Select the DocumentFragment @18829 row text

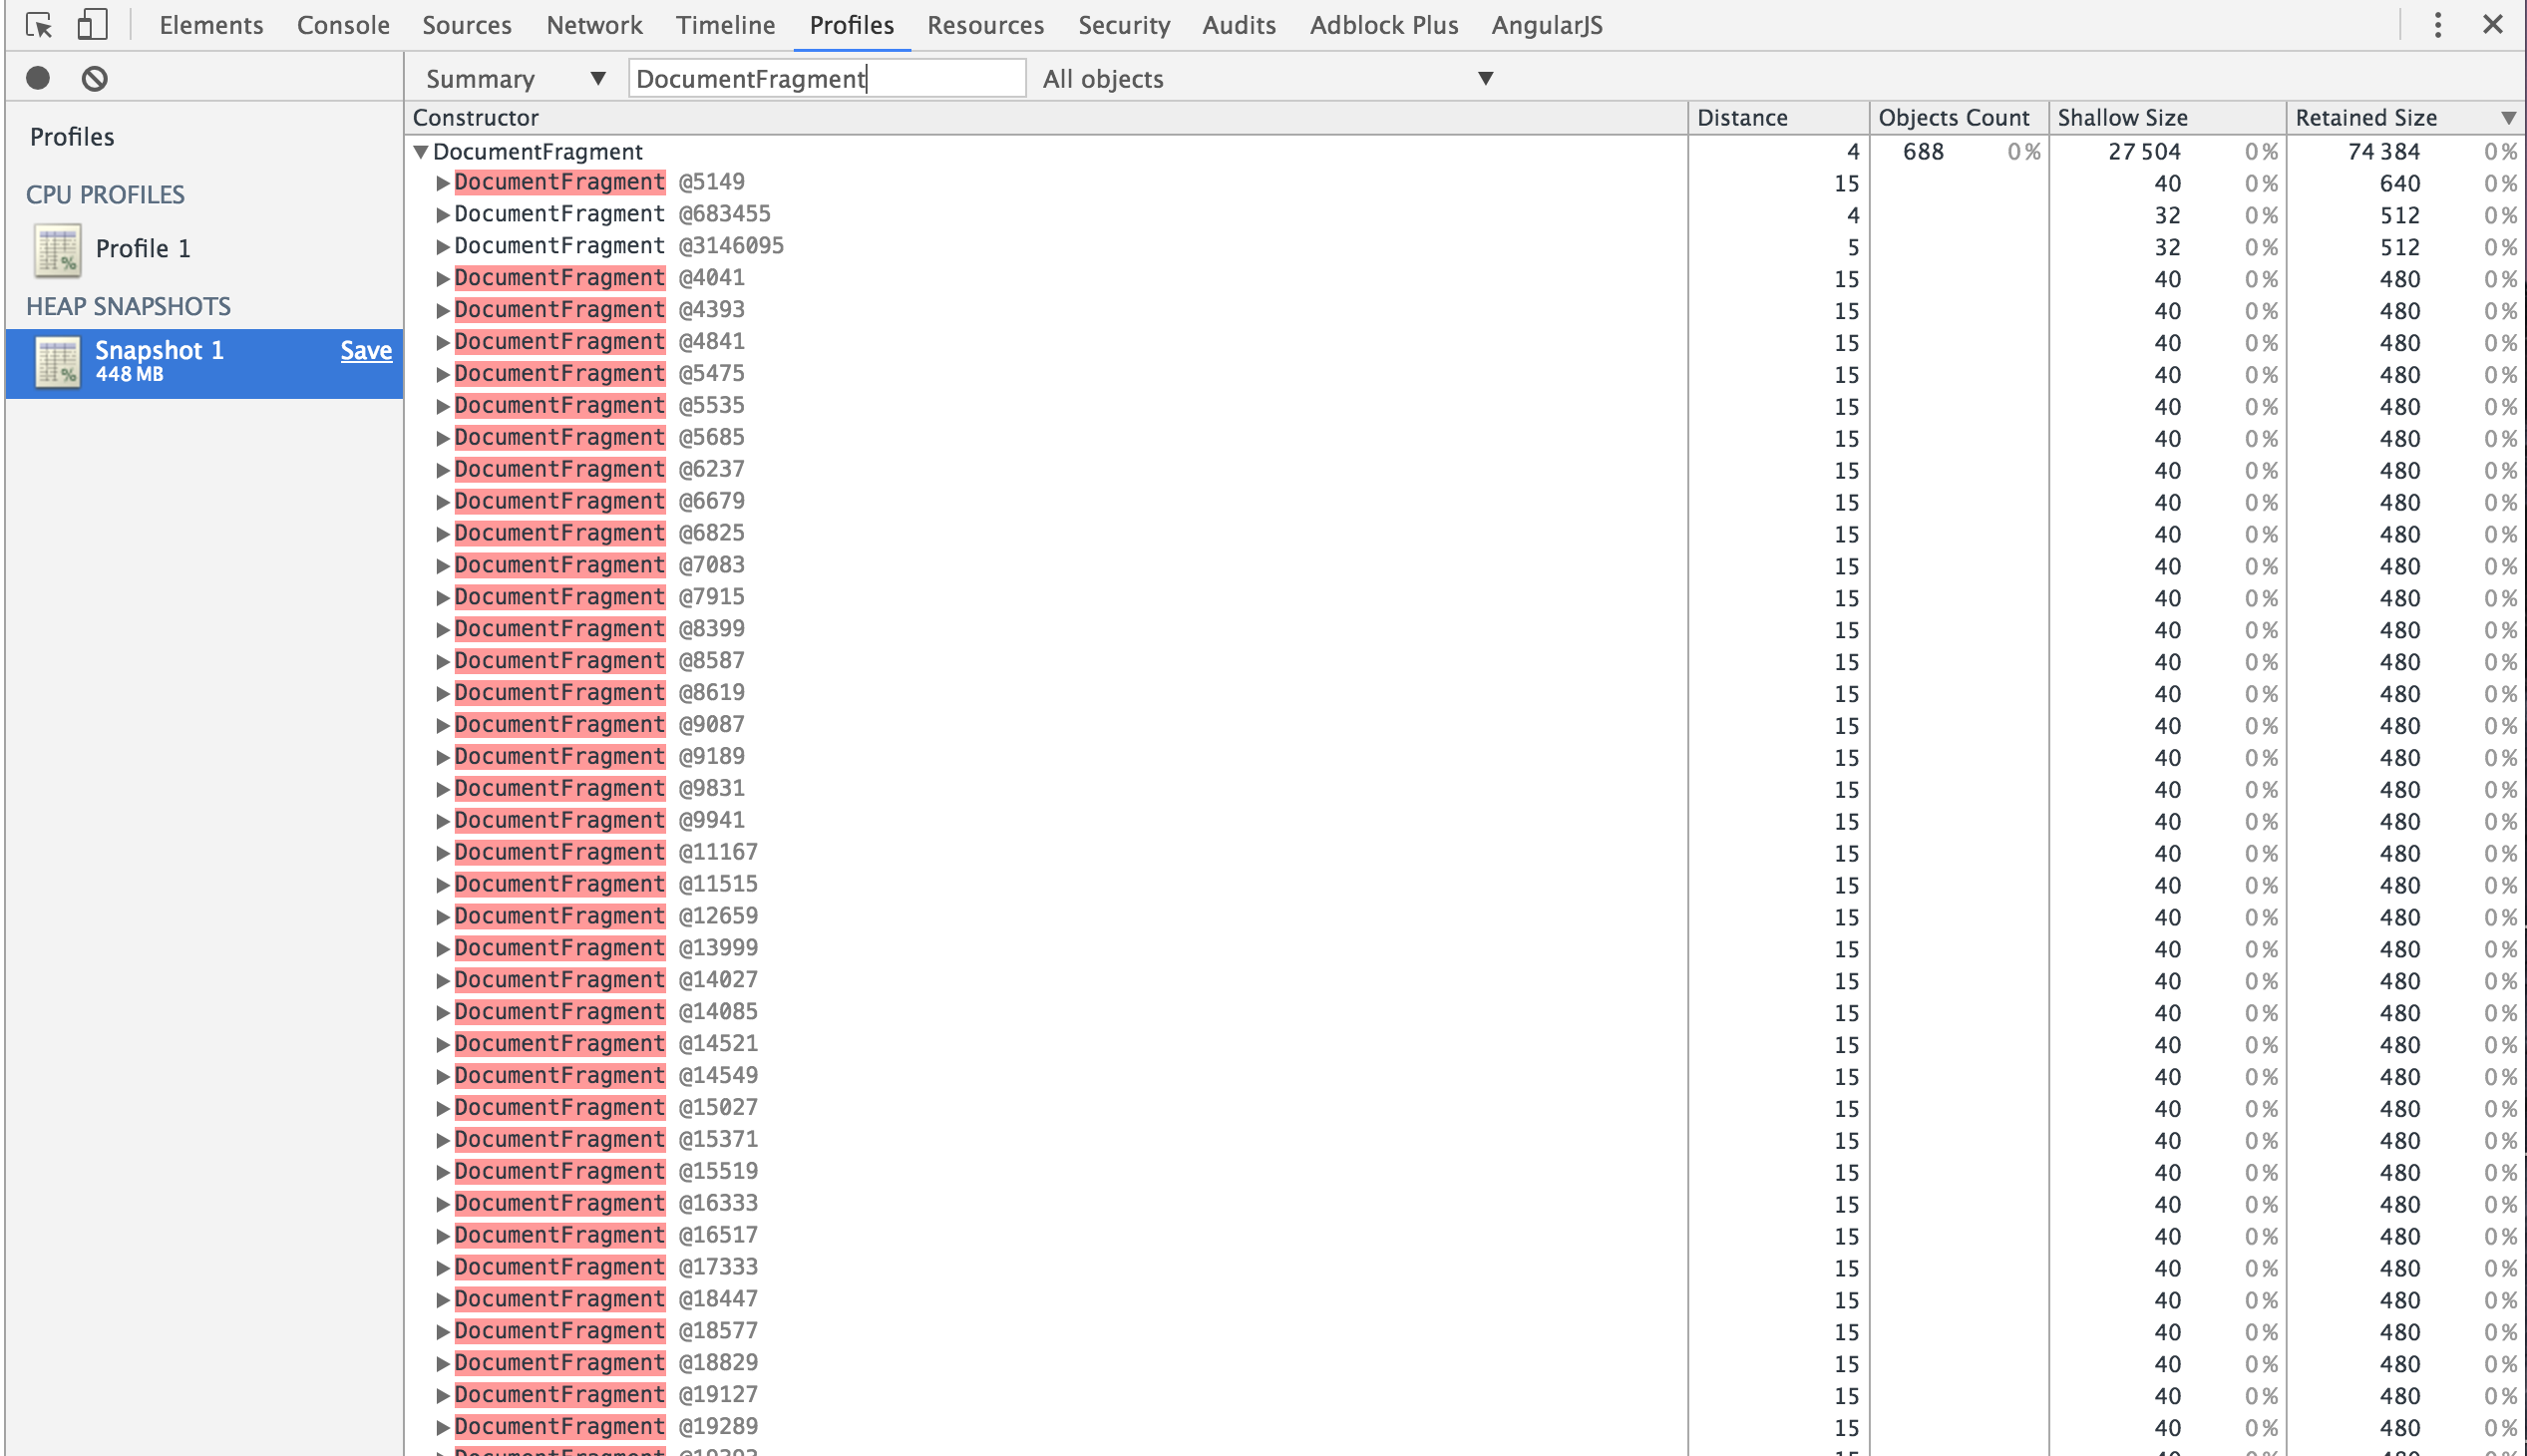[x=606, y=1363]
